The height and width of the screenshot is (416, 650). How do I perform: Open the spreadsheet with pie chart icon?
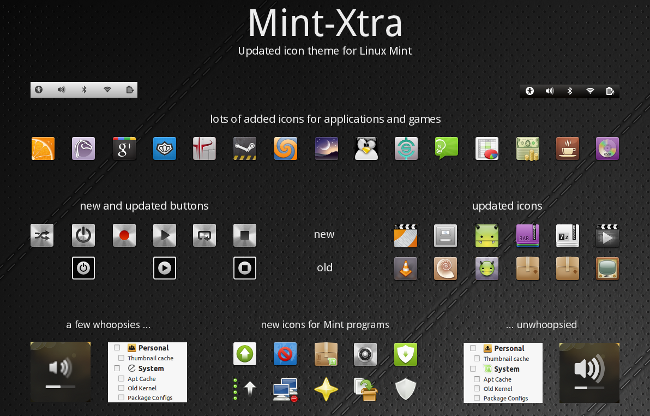pos(487,148)
